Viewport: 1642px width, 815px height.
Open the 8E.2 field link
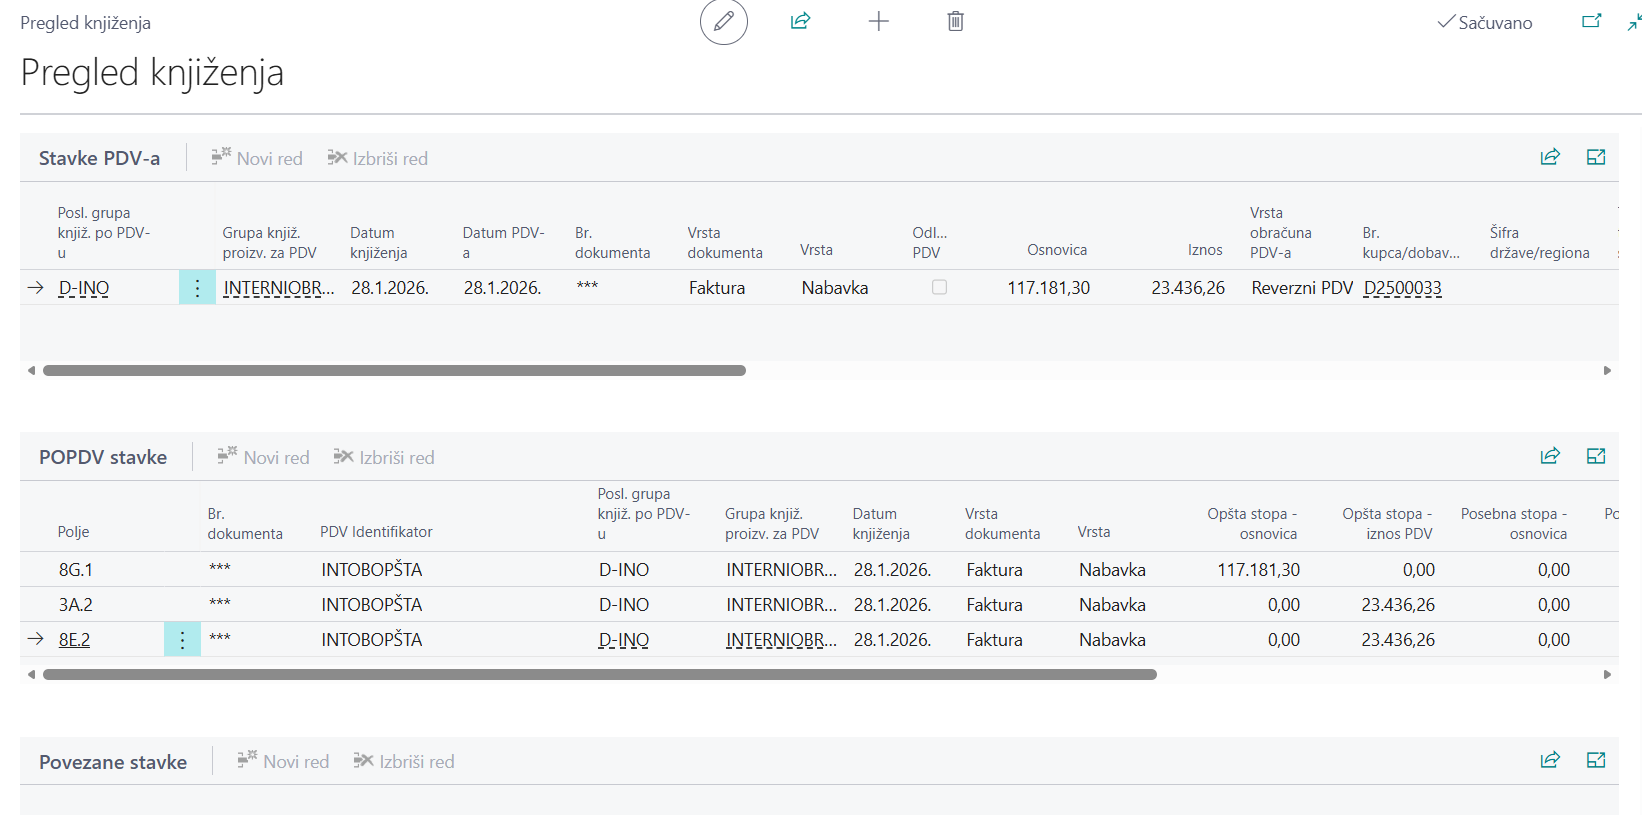click(x=74, y=640)
